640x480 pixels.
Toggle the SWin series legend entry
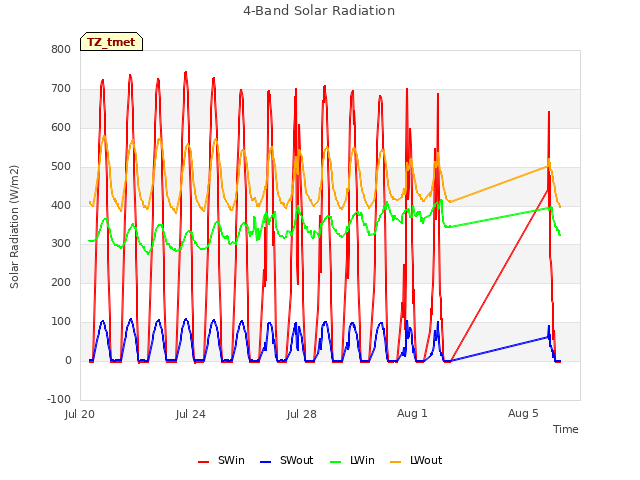(221, 460)
